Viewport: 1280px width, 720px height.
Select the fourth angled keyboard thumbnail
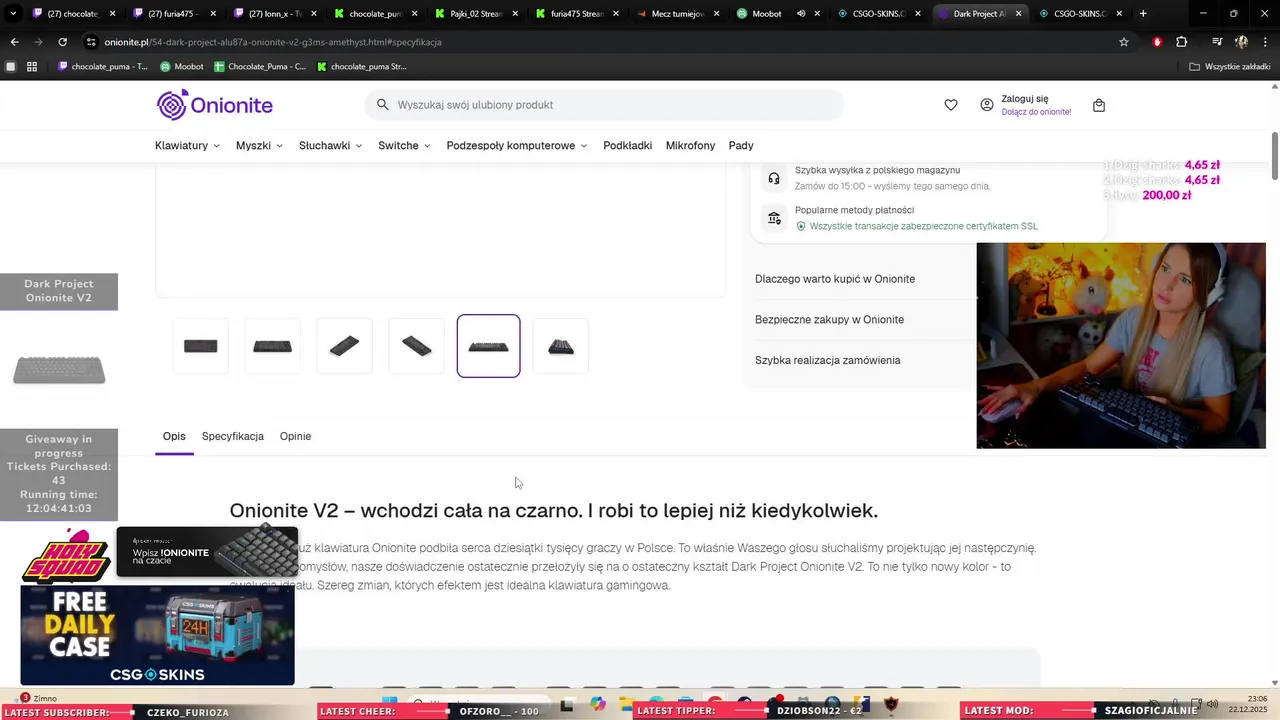(417, 346)
